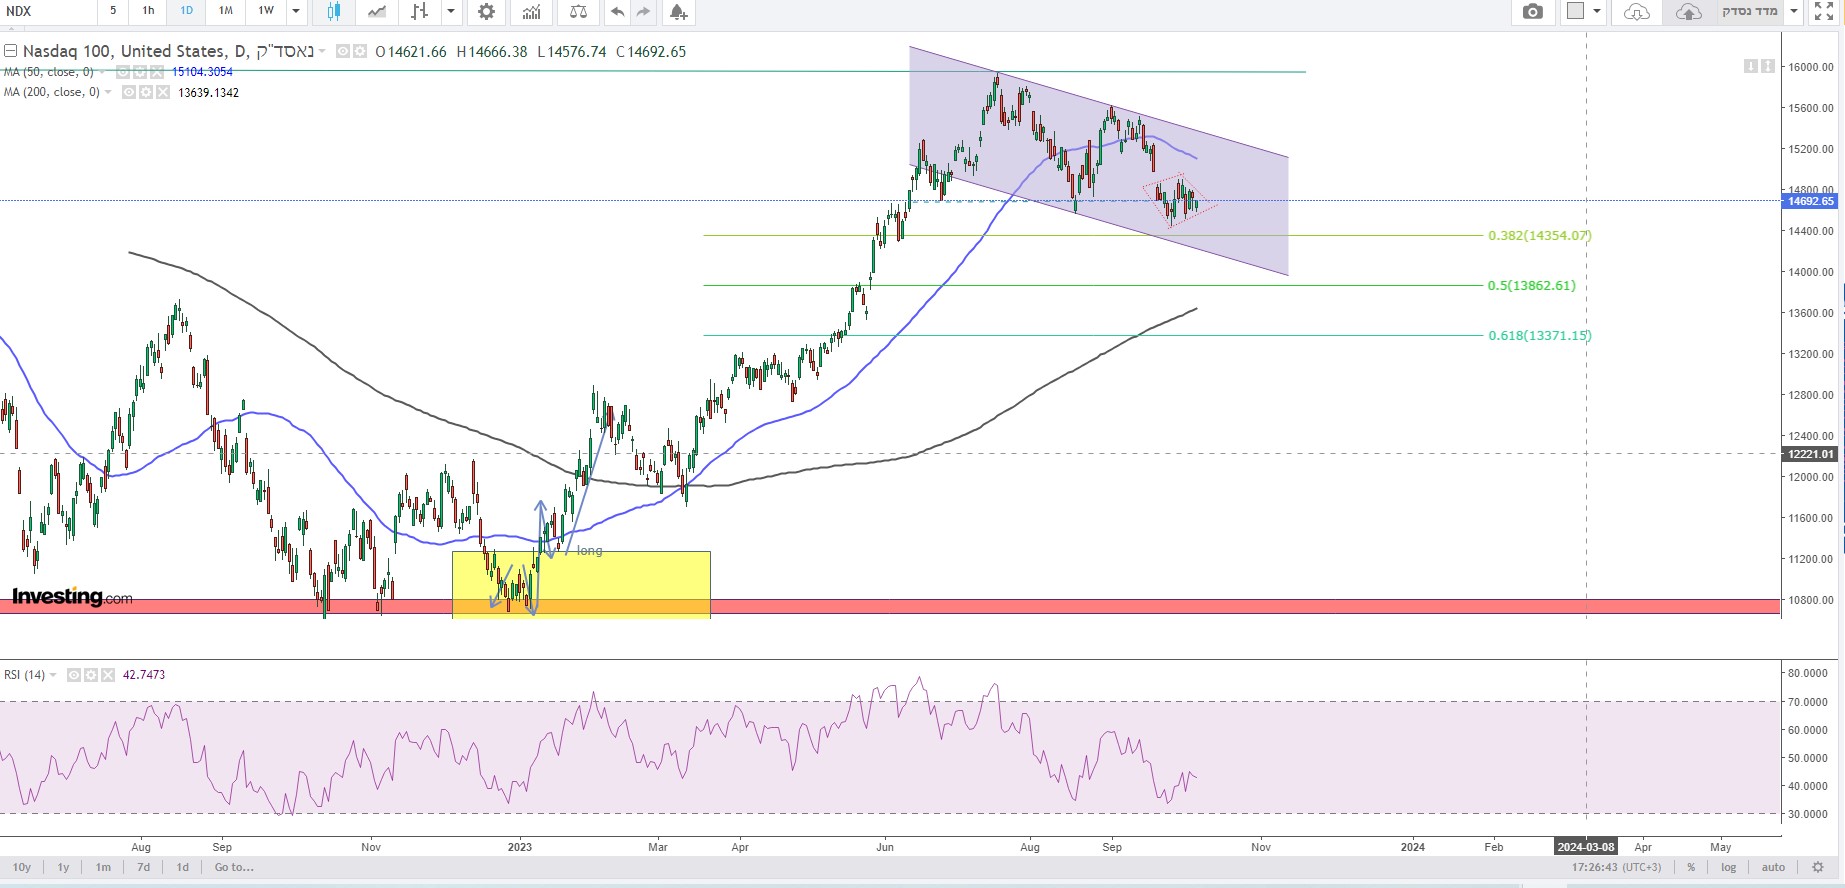Viewport: 1845px width, 888px height.
Task: Save chart layout with cloud upload icon
Action: click(x=1688, y=11)
